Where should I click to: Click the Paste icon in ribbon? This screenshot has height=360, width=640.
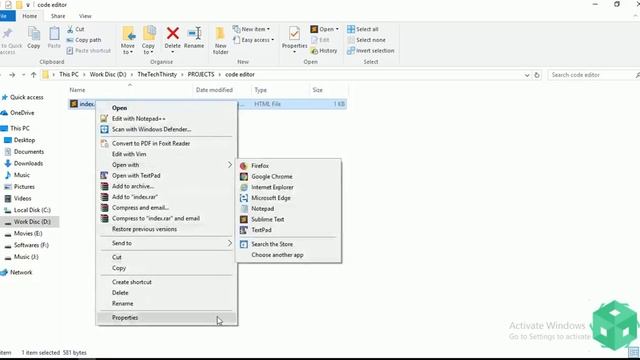(x=54, y=34)
